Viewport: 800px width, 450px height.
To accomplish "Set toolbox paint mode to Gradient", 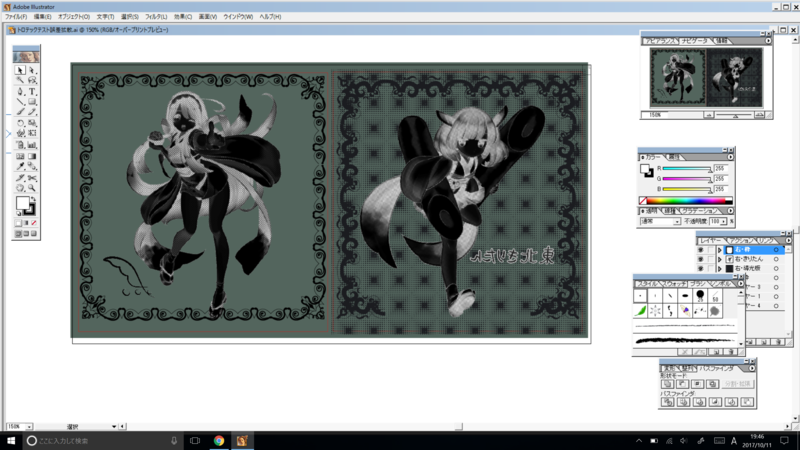I will click(x=26, y=223).
